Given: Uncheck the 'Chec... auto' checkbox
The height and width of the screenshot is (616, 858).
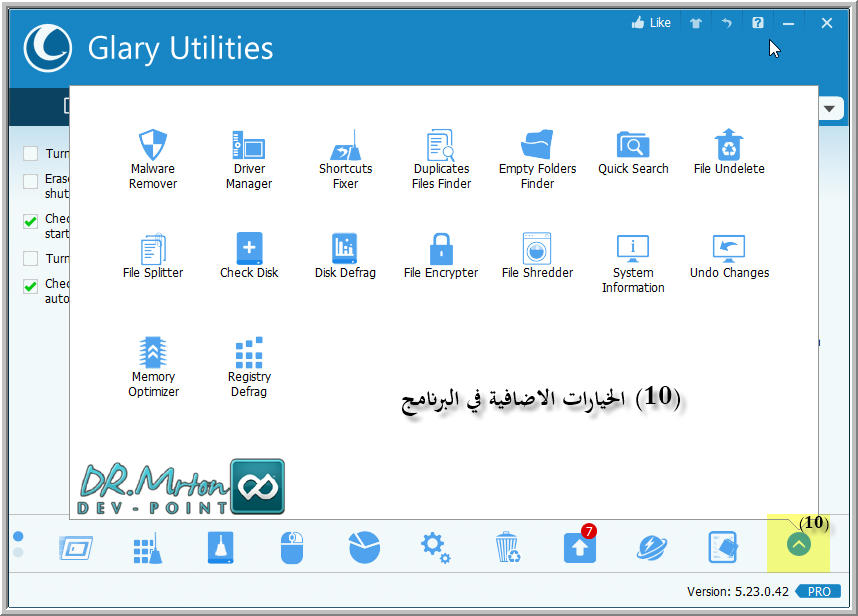Looking at the screenshot, I should coord(31,286).
